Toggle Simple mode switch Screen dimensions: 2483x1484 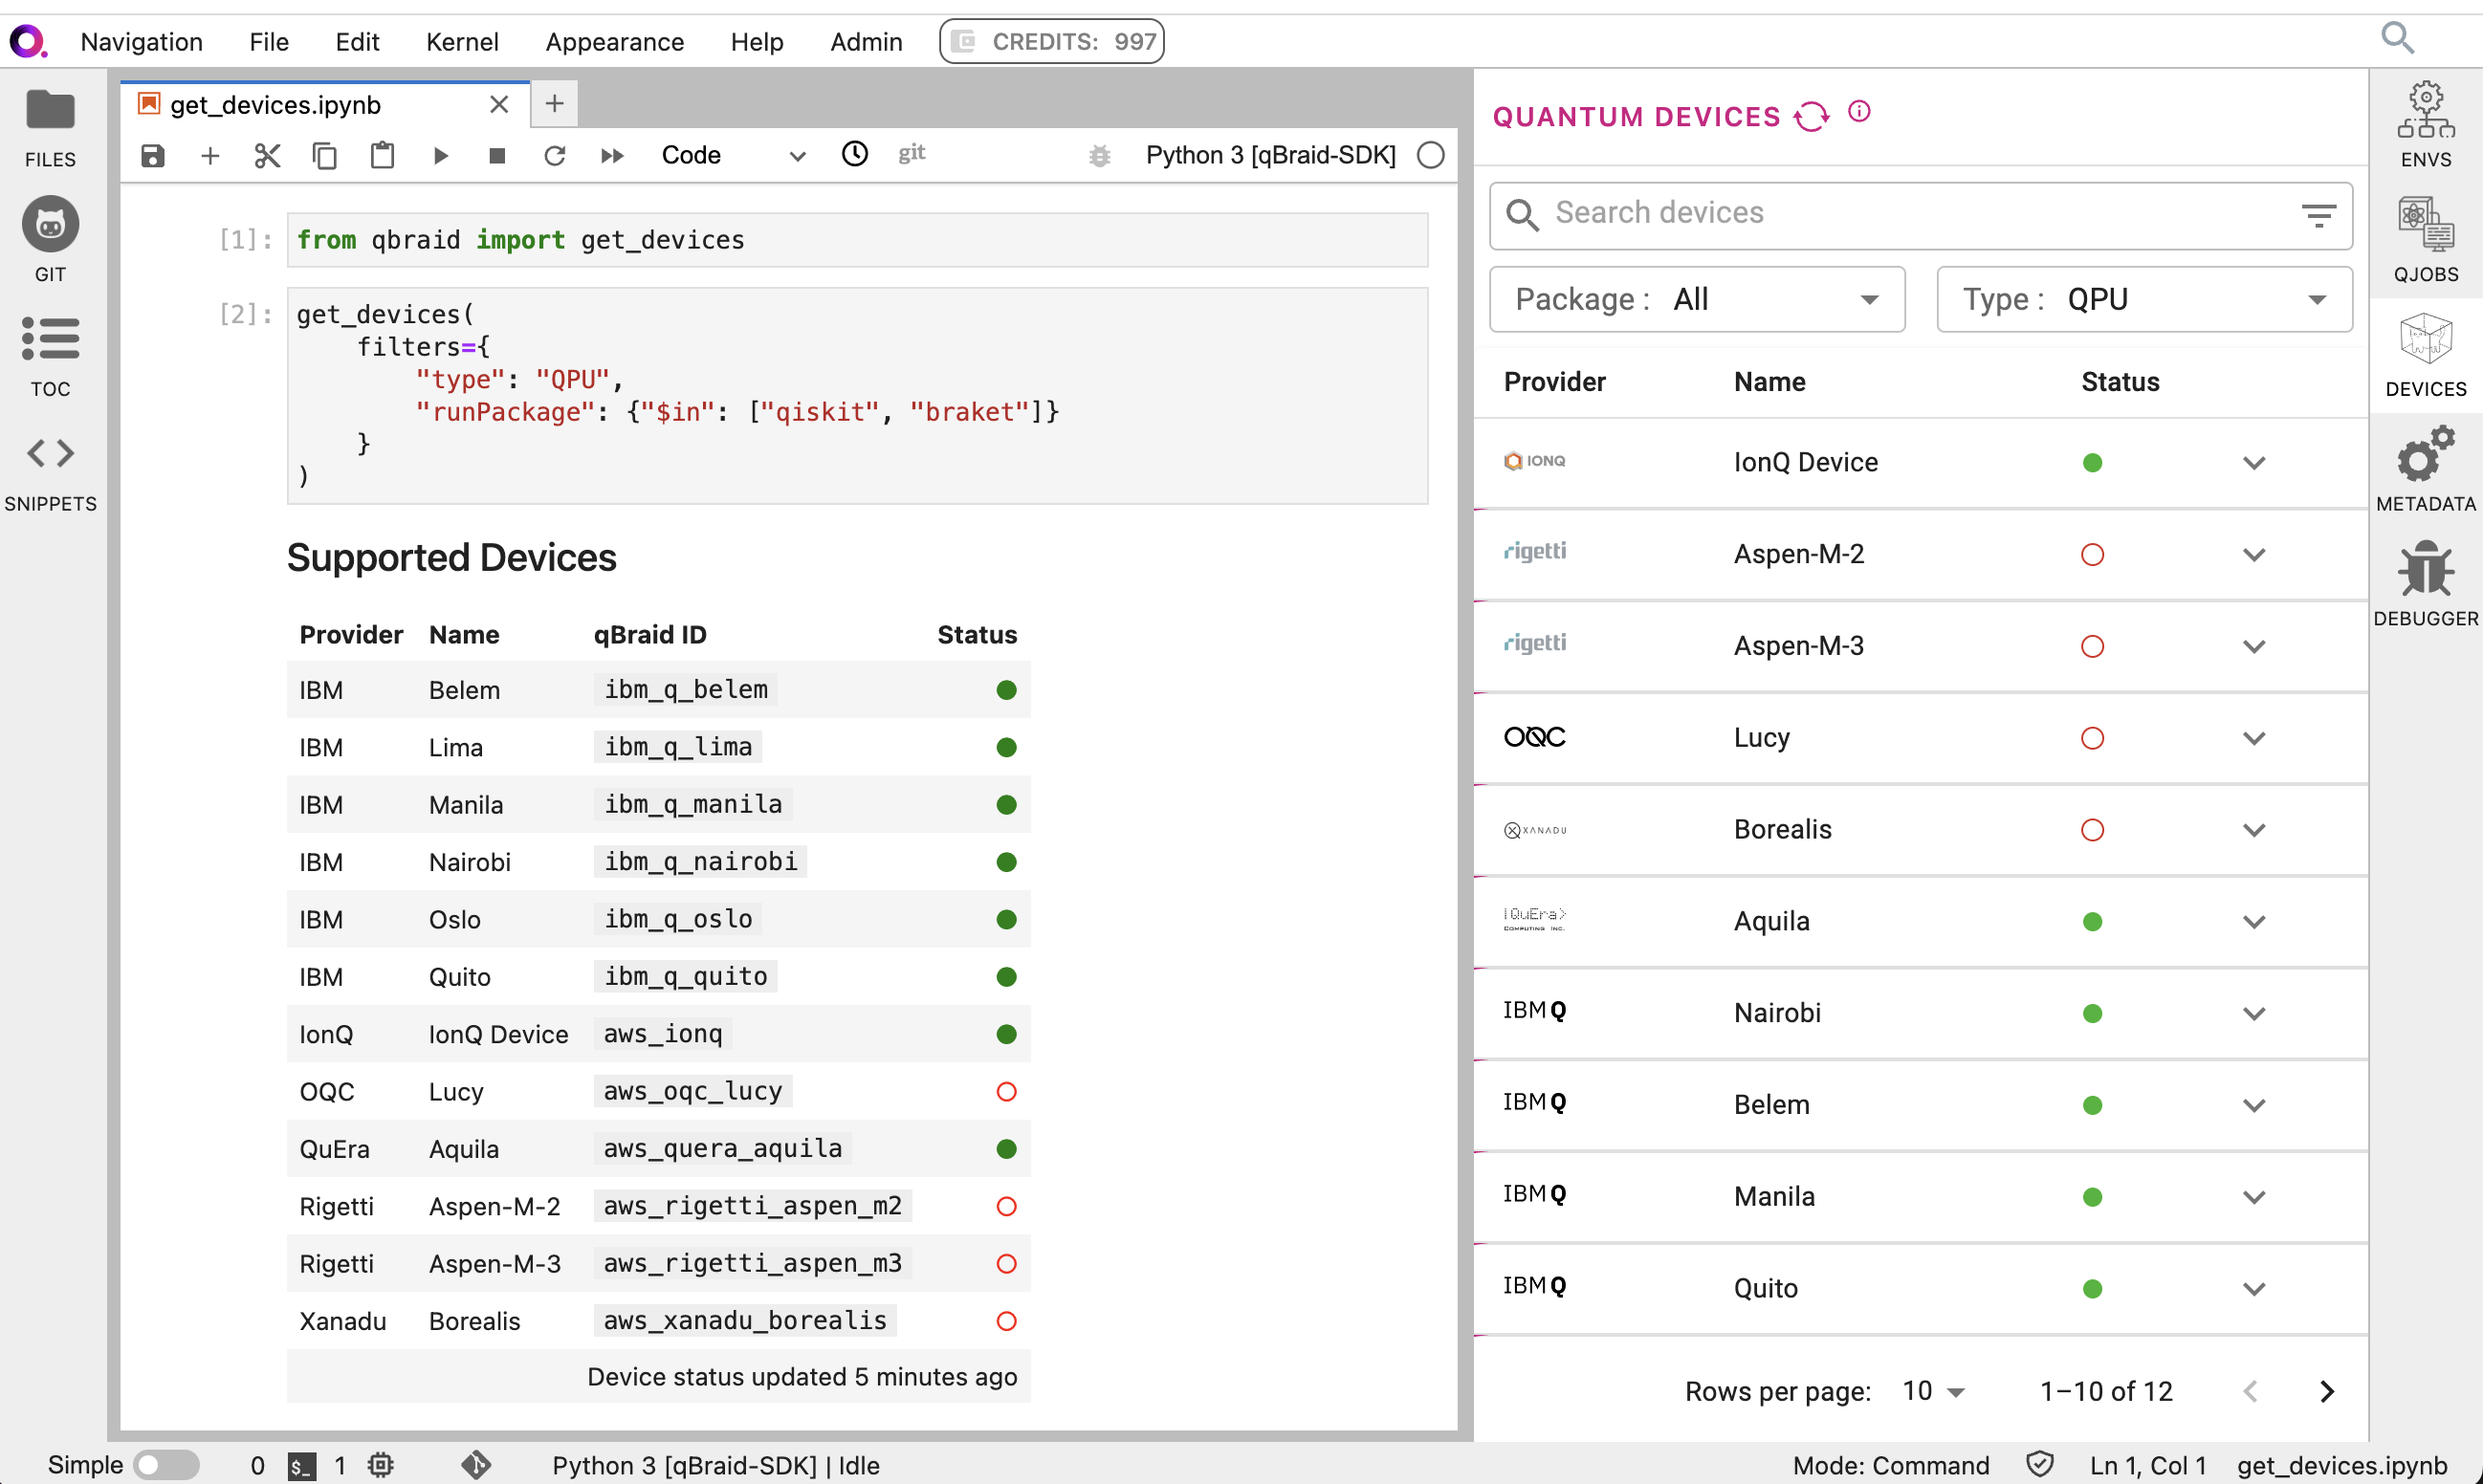tap(167, 1465)
